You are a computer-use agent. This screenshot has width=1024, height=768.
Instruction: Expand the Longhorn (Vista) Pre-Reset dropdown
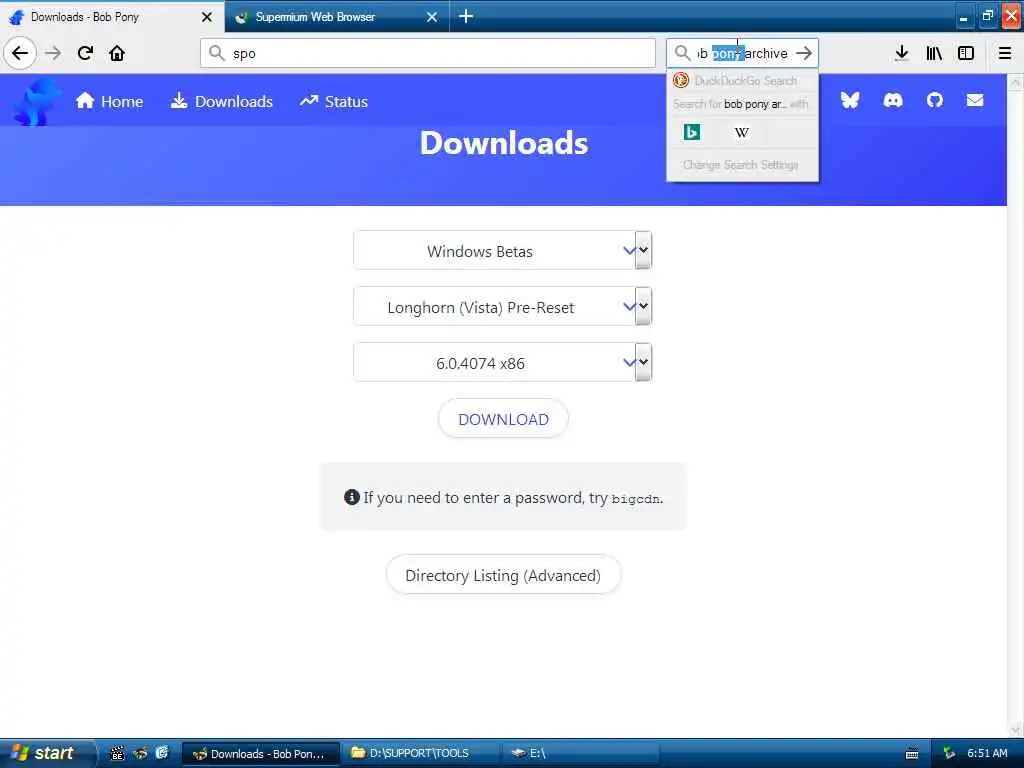(x=502, y=307)
